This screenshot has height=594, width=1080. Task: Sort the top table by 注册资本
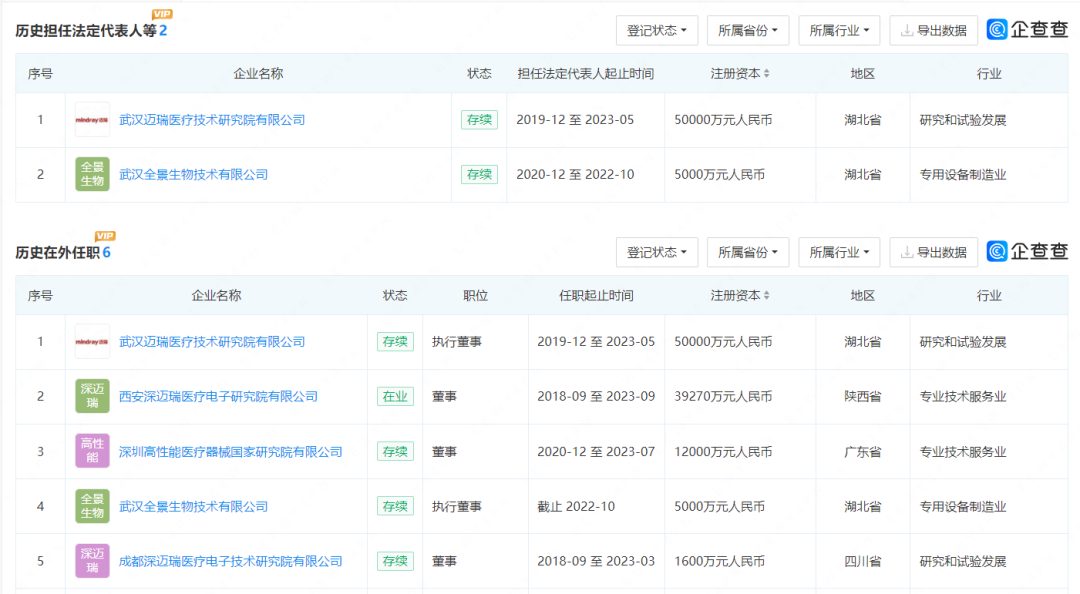coord(740,74)
